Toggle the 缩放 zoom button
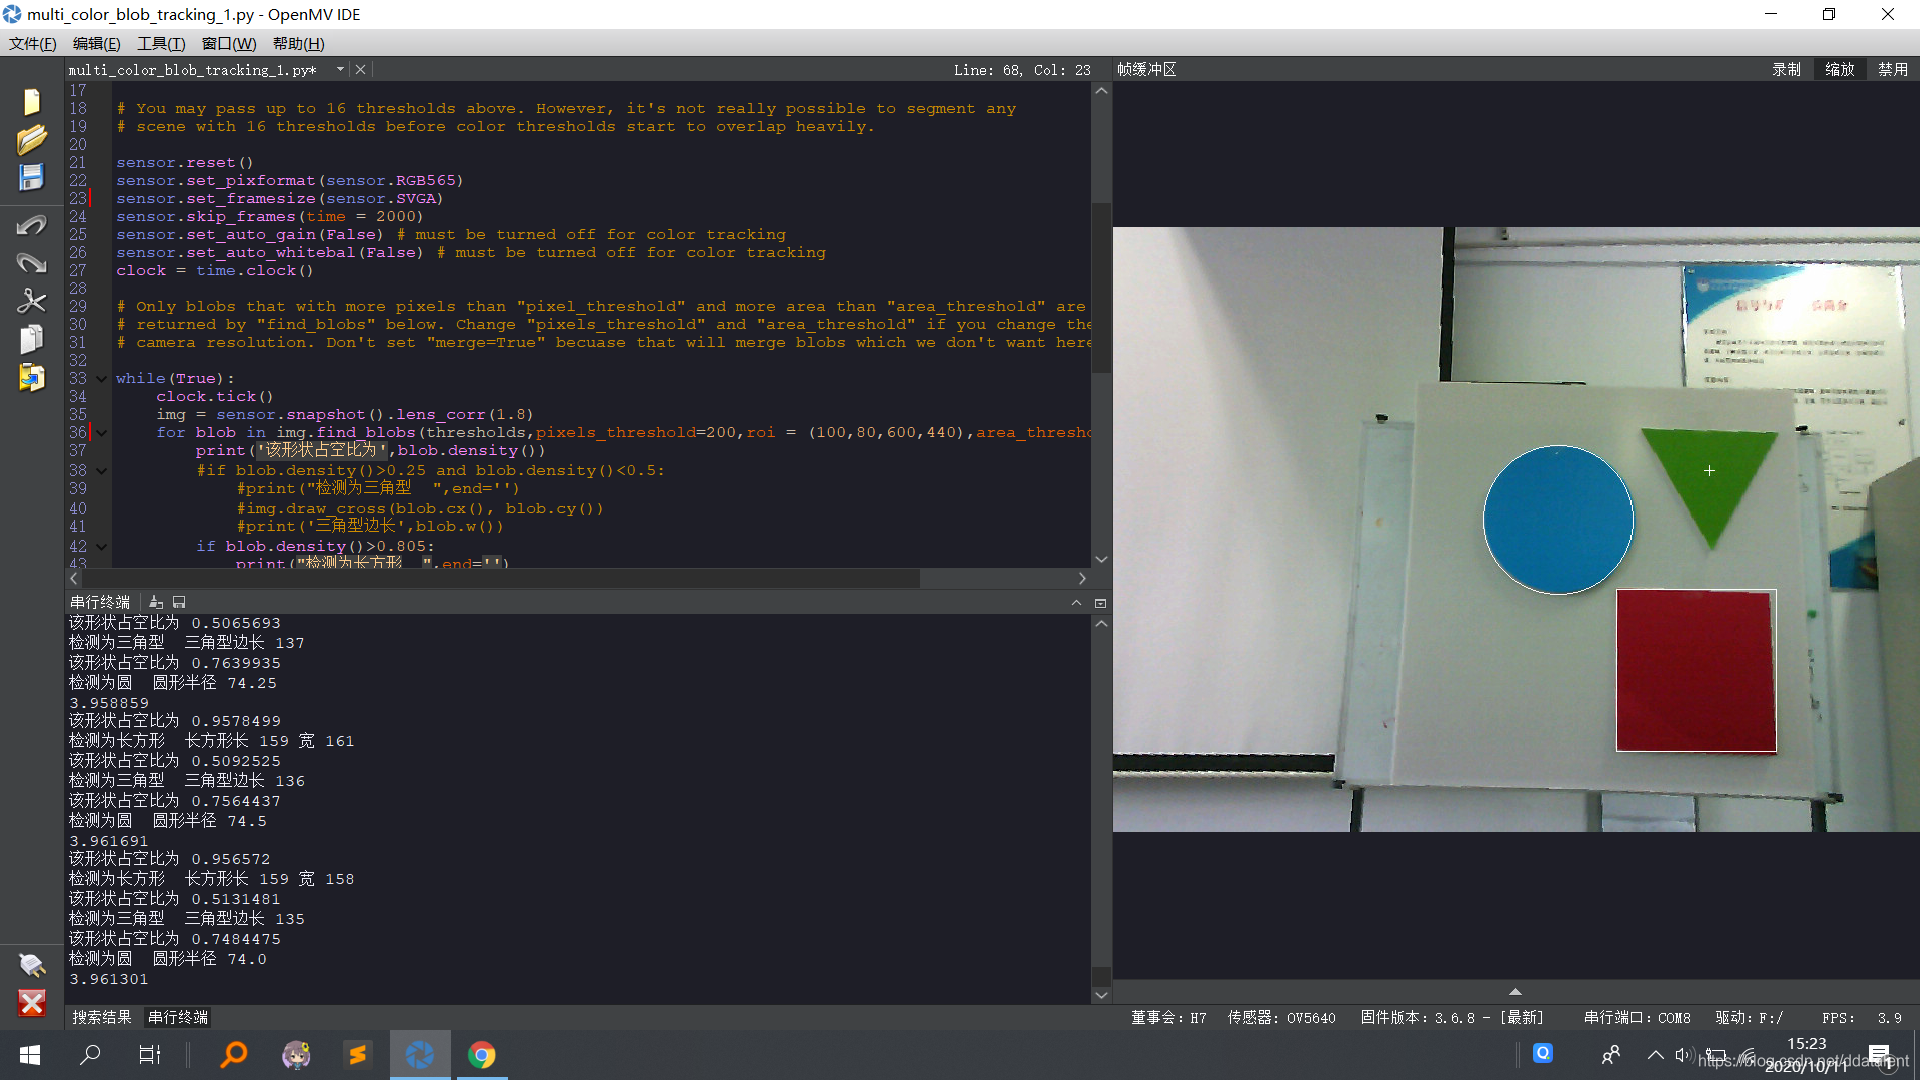This screenshot has width=1920, height=1080. (x=1839, y=69)
